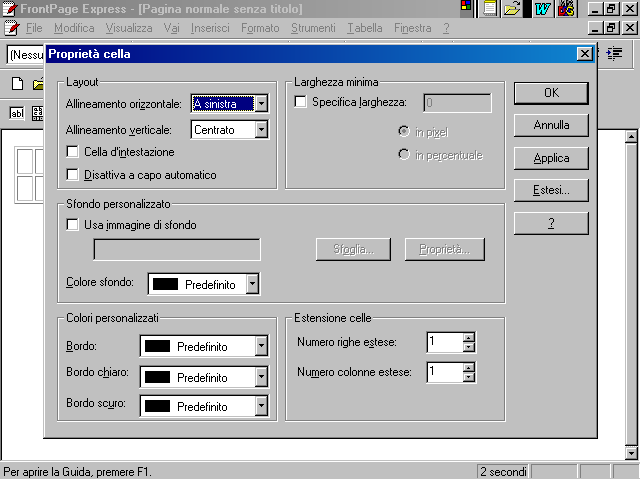640x480 pixels.
Task: Open the Allineamento orizzontale dropdown
Action: [261, 104]
